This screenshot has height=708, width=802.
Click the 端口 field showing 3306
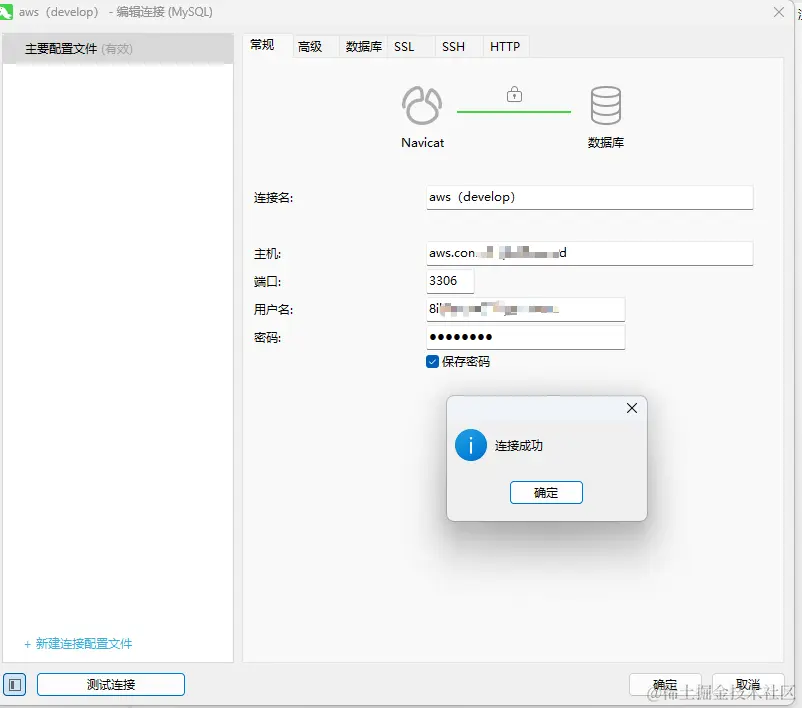tap(450, 281)
